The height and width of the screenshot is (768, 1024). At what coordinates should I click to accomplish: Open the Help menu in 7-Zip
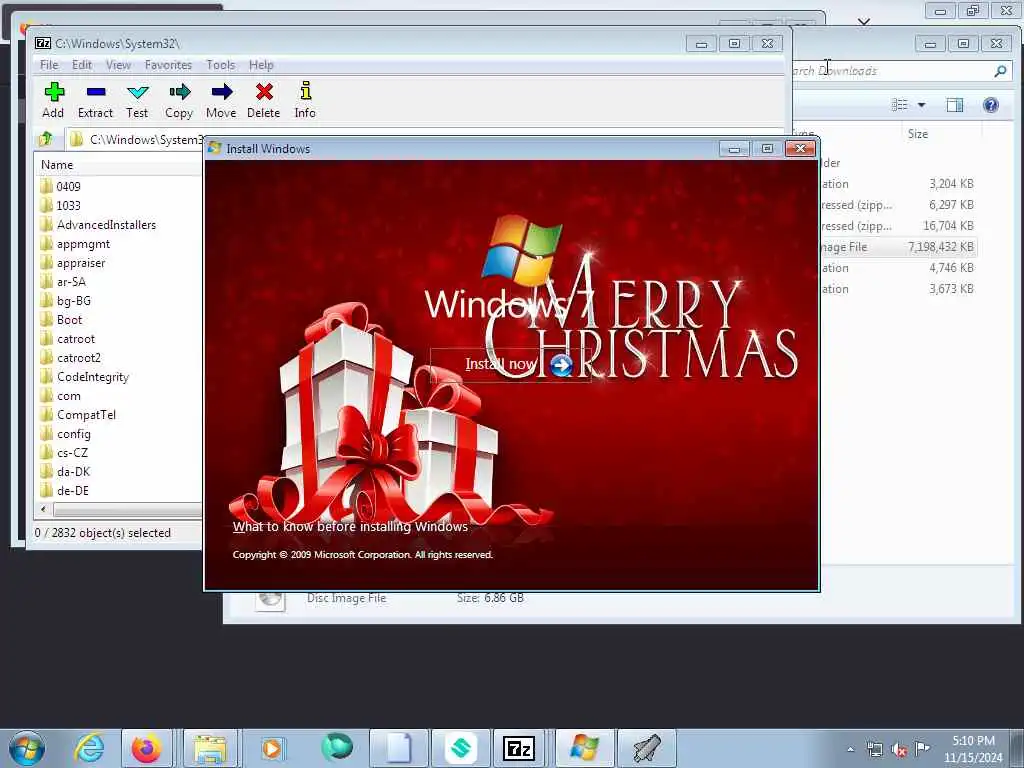click(261, 65)
